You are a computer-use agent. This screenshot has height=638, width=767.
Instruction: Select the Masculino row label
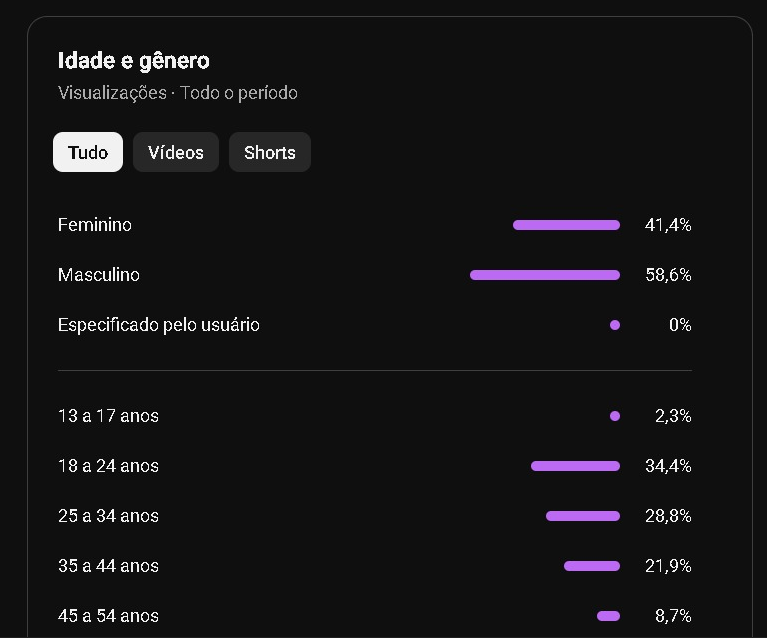99,275
